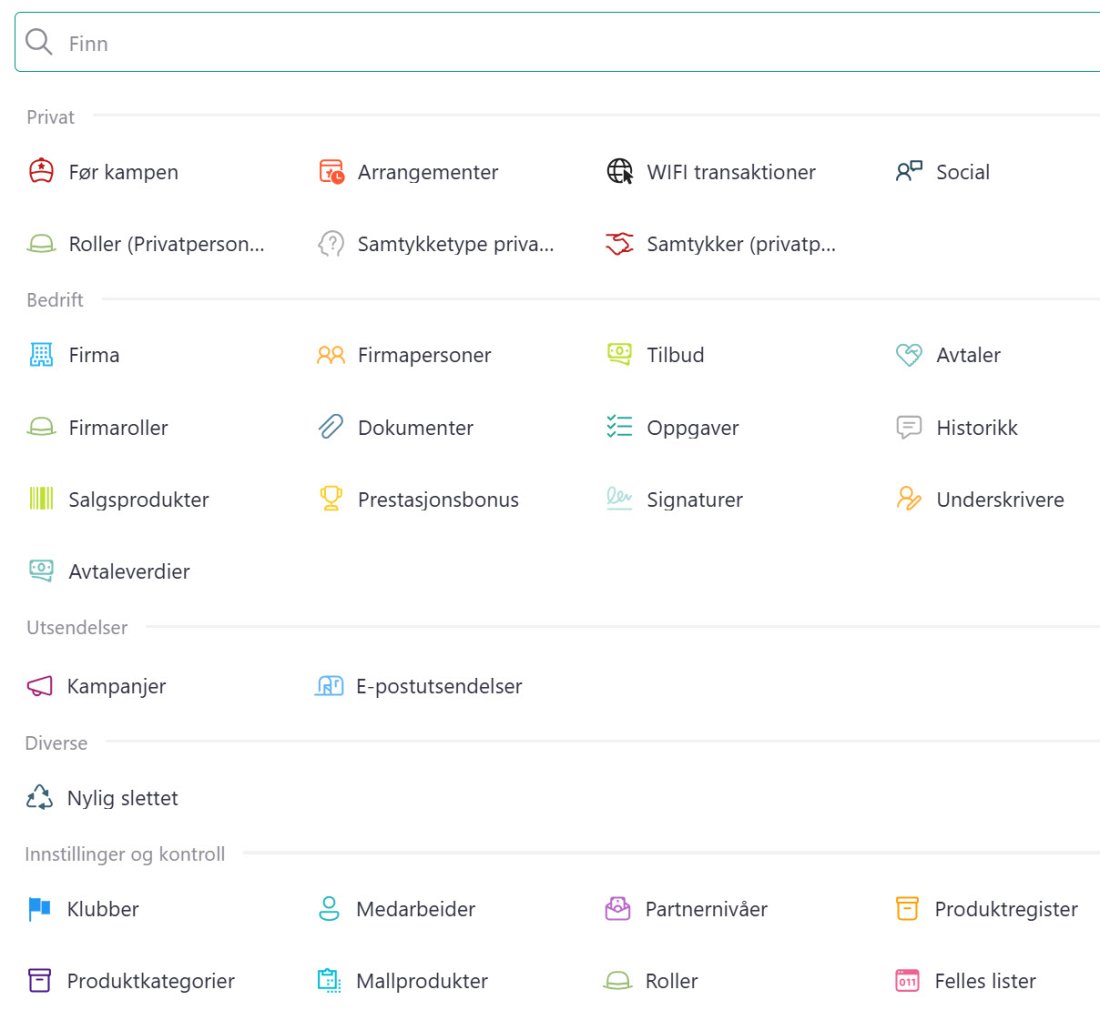1100x1010 pixels.
Task: Click the Kampanjer megaphone icon
Action: tap(39, 685)
